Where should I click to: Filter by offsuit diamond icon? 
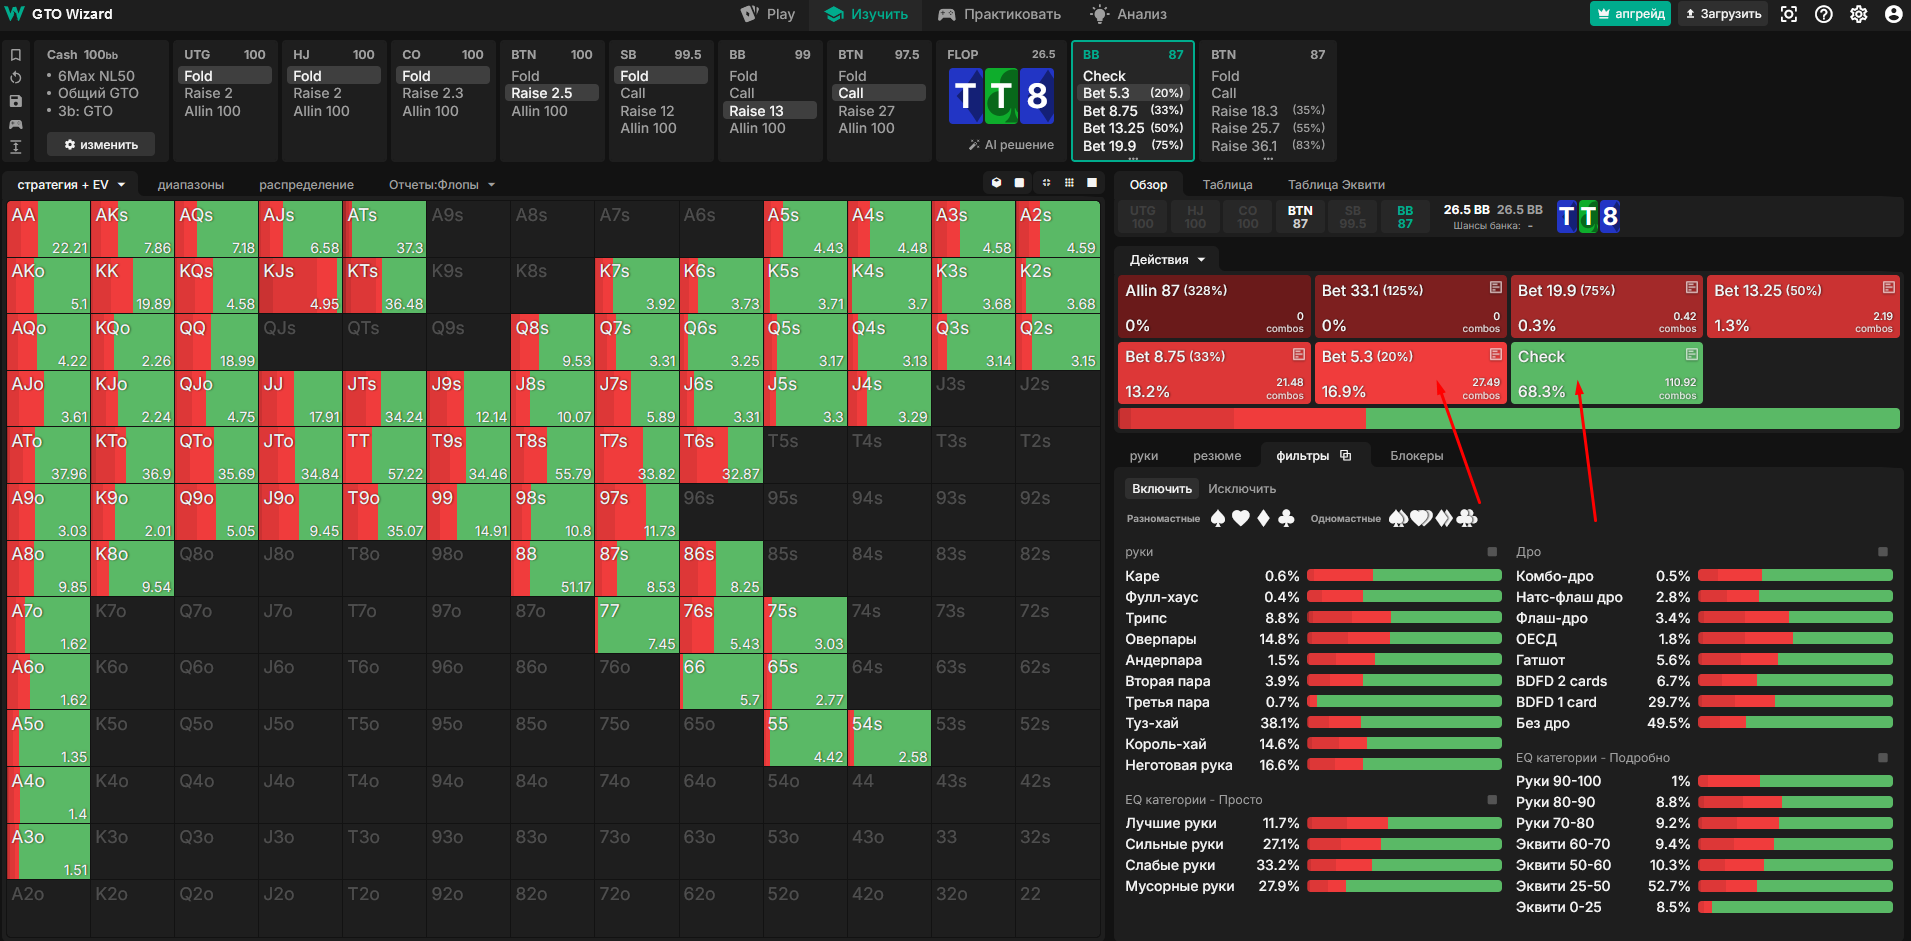click(x=1263, y=518)
